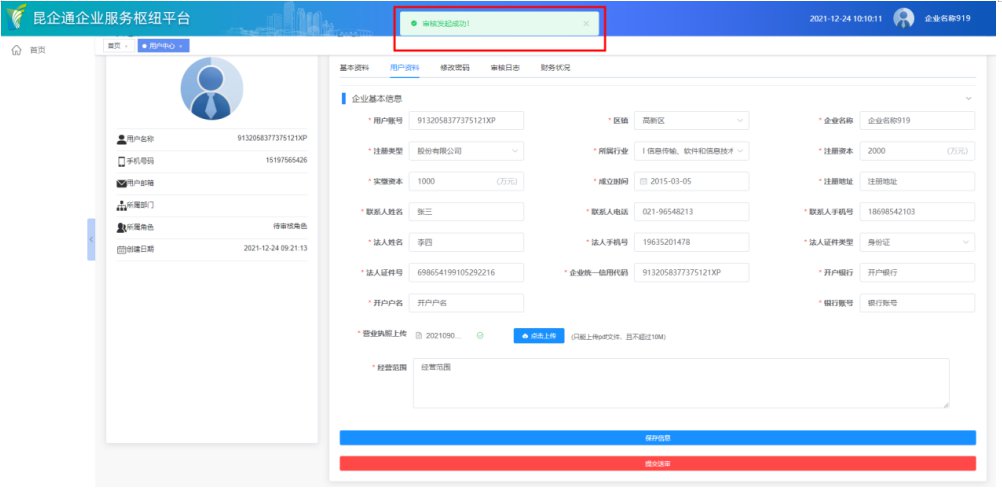
Task: Click the large user profile avatar
Action: click(211, 88)
